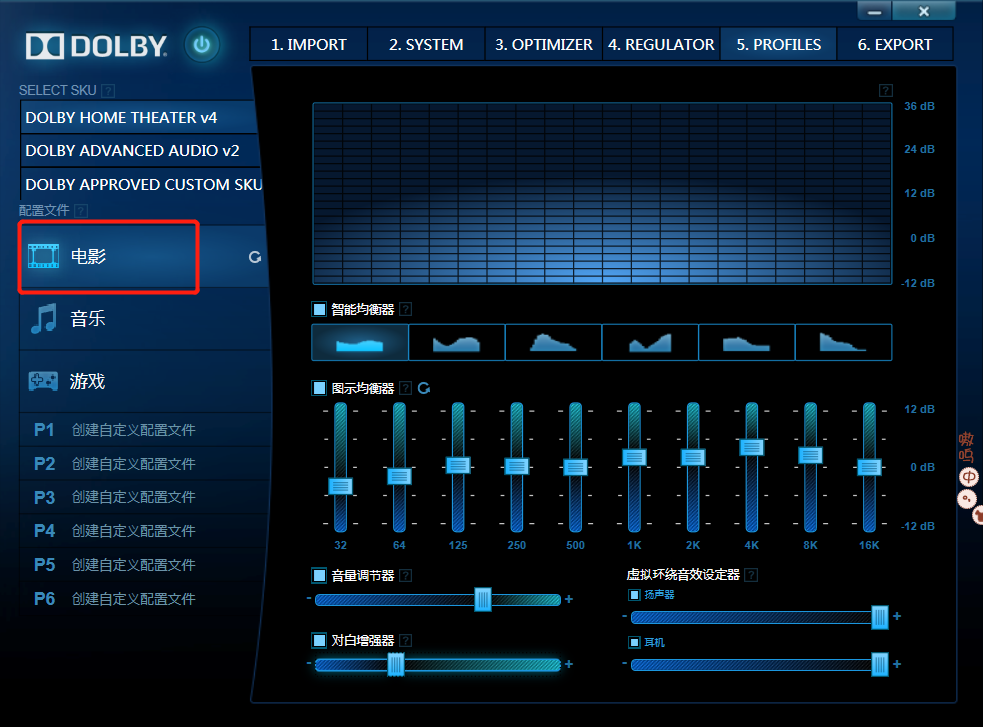This screenshot has width=983, height=727.
Task: Toggle the 对白增强器 checkbox
Action: tap(319, 640)
